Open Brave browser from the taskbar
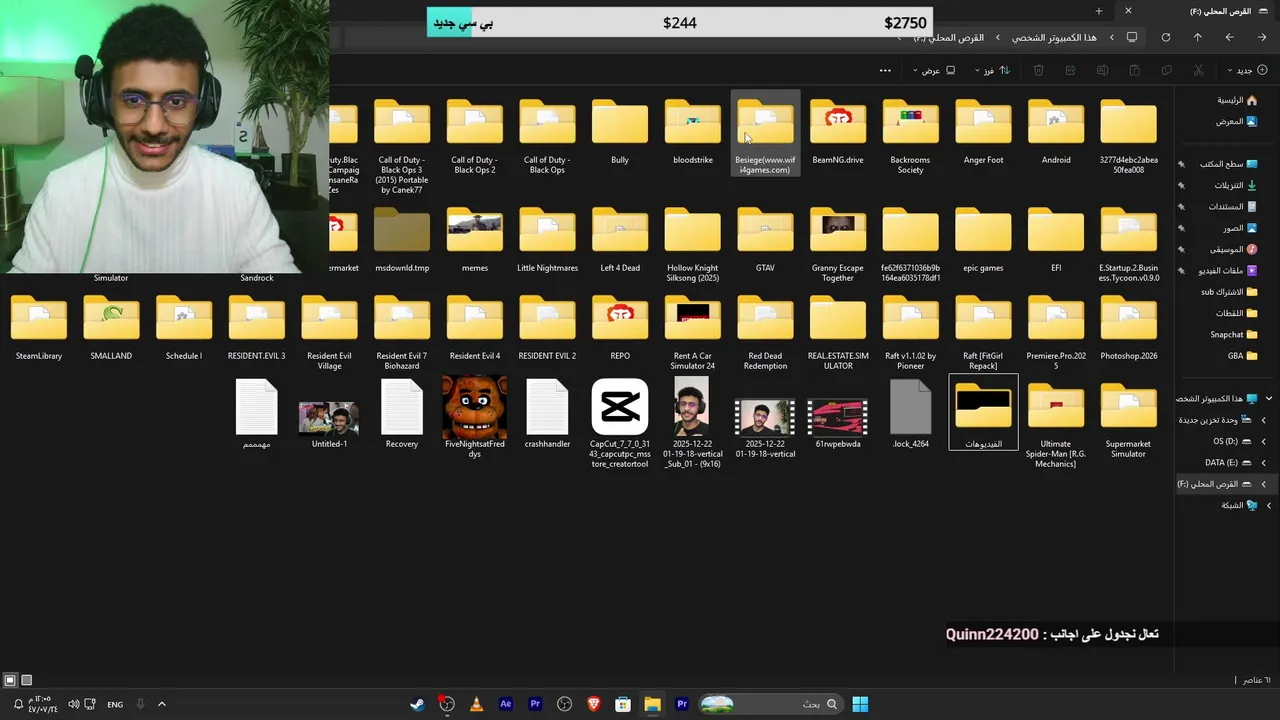The image size is (1280, 720). tap(594, 704)
